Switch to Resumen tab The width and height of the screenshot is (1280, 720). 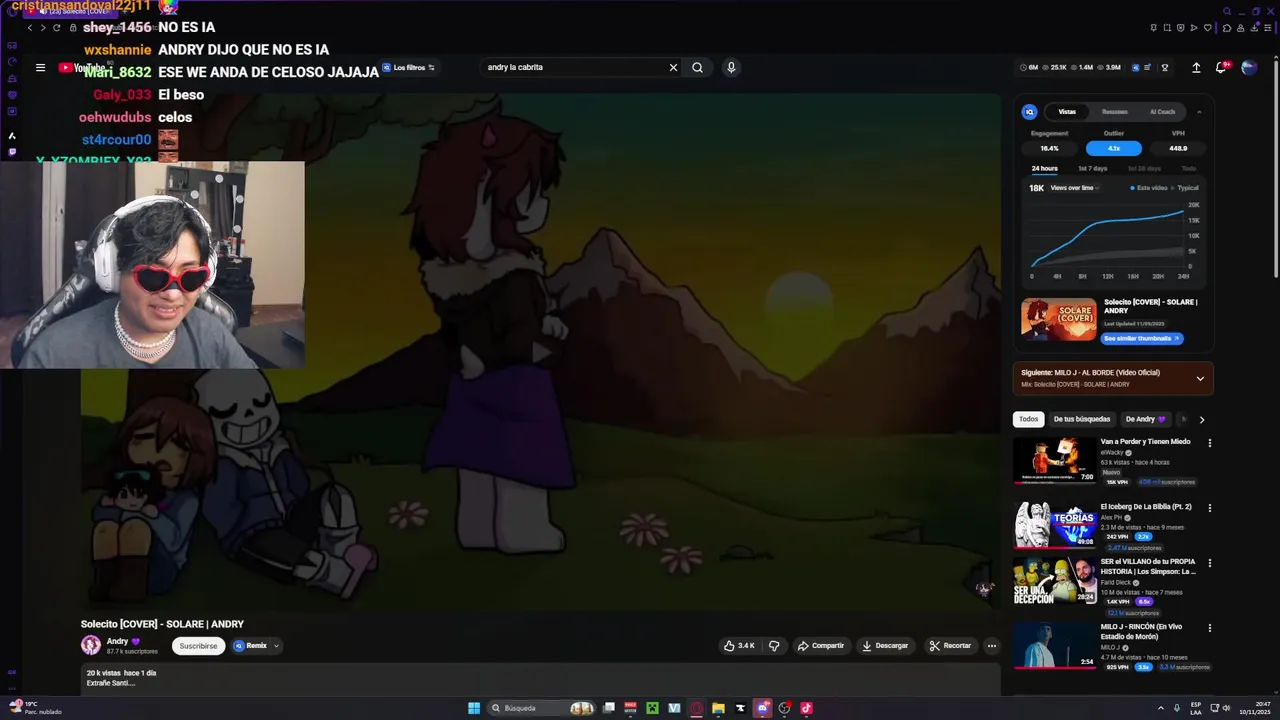point(1115,112)
